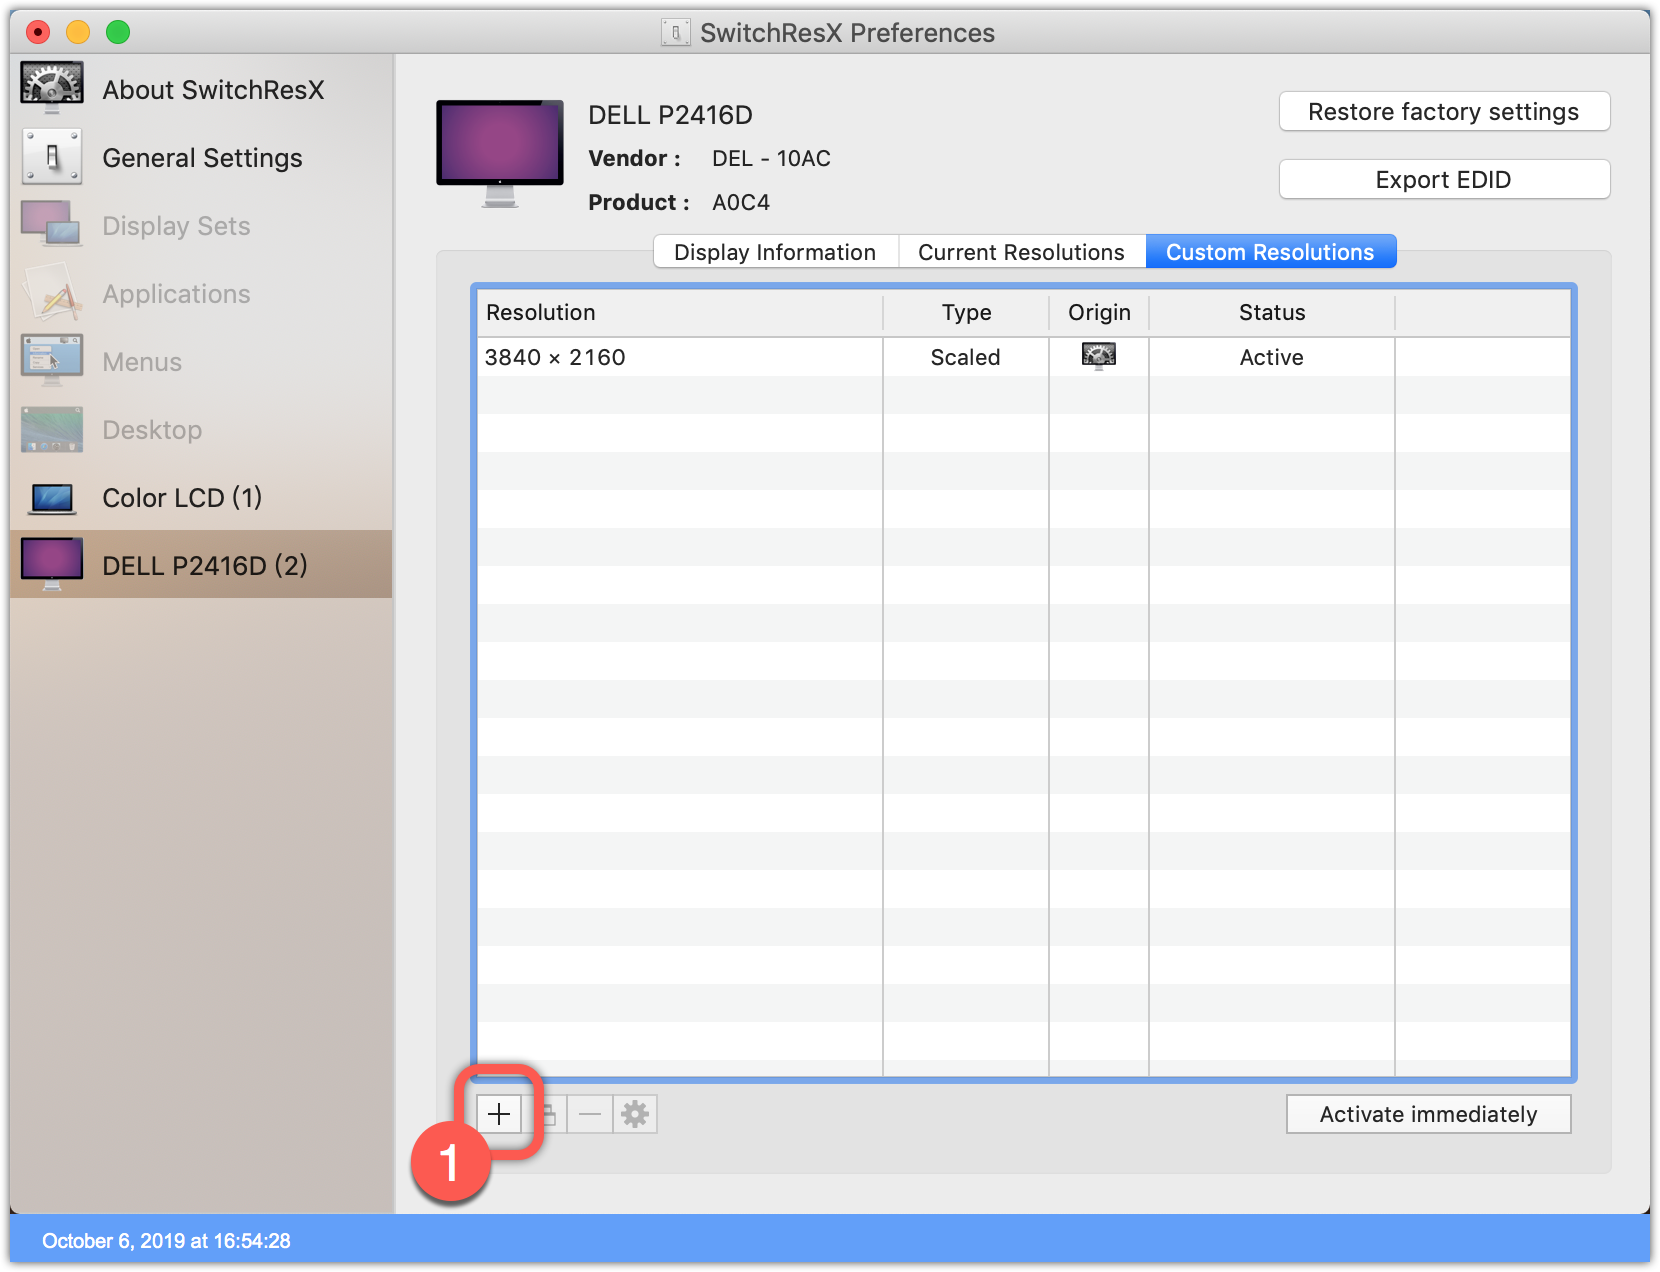
Task: Click the SwitchResX Preferences window title
Action: point(847,33)
